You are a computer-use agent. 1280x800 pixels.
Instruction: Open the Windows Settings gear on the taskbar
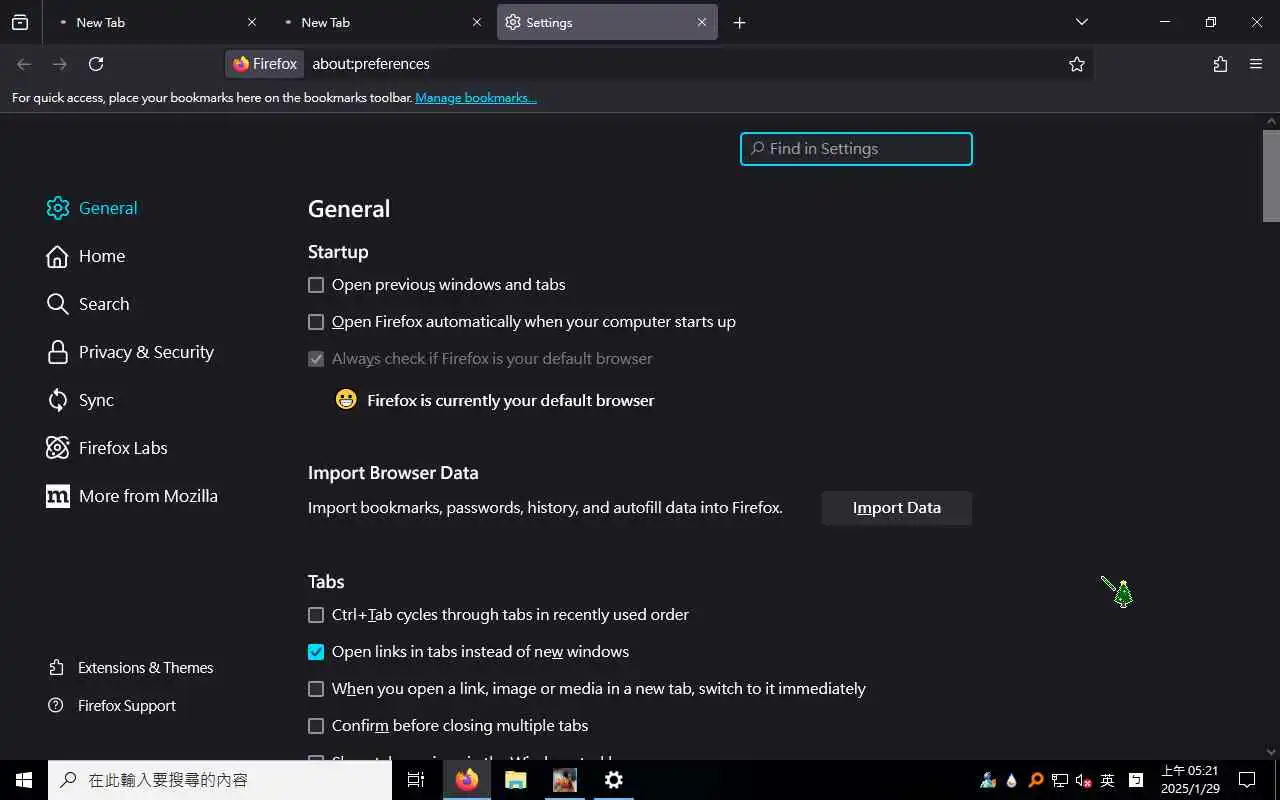pyautogui.click(x=614, y=780)
